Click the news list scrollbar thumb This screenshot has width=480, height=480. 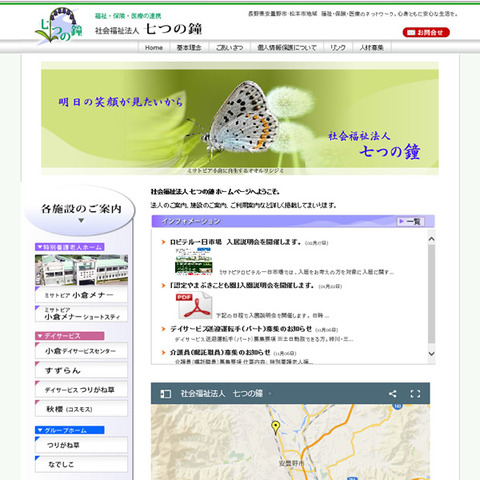[x=431, y=294]
